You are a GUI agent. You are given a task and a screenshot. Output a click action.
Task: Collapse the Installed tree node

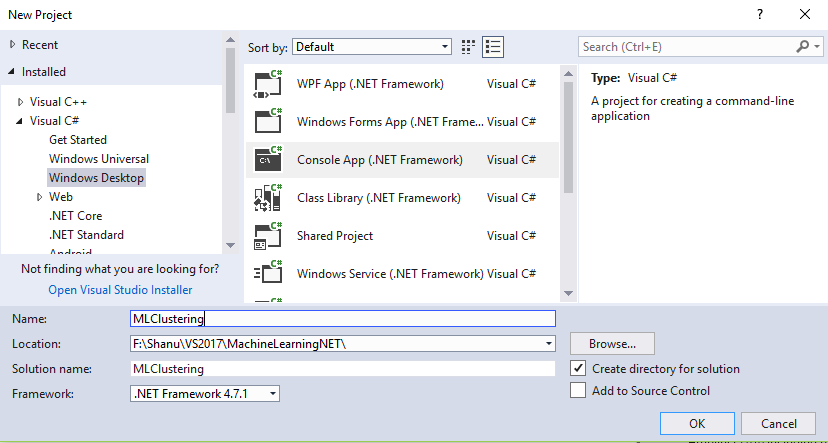click(12, 72)
